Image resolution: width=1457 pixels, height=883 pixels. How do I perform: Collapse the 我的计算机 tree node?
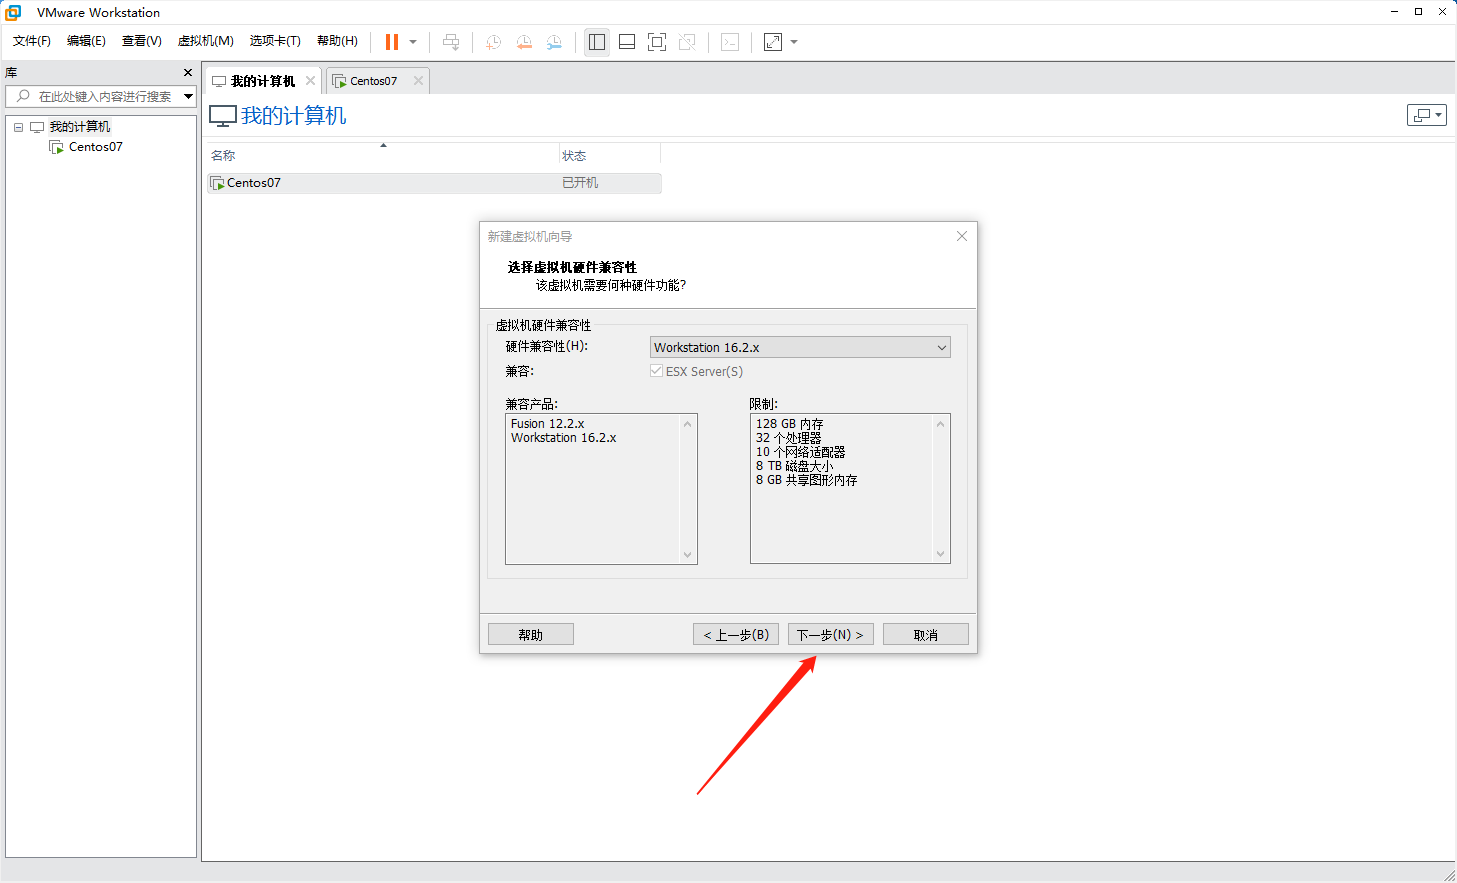18,127
